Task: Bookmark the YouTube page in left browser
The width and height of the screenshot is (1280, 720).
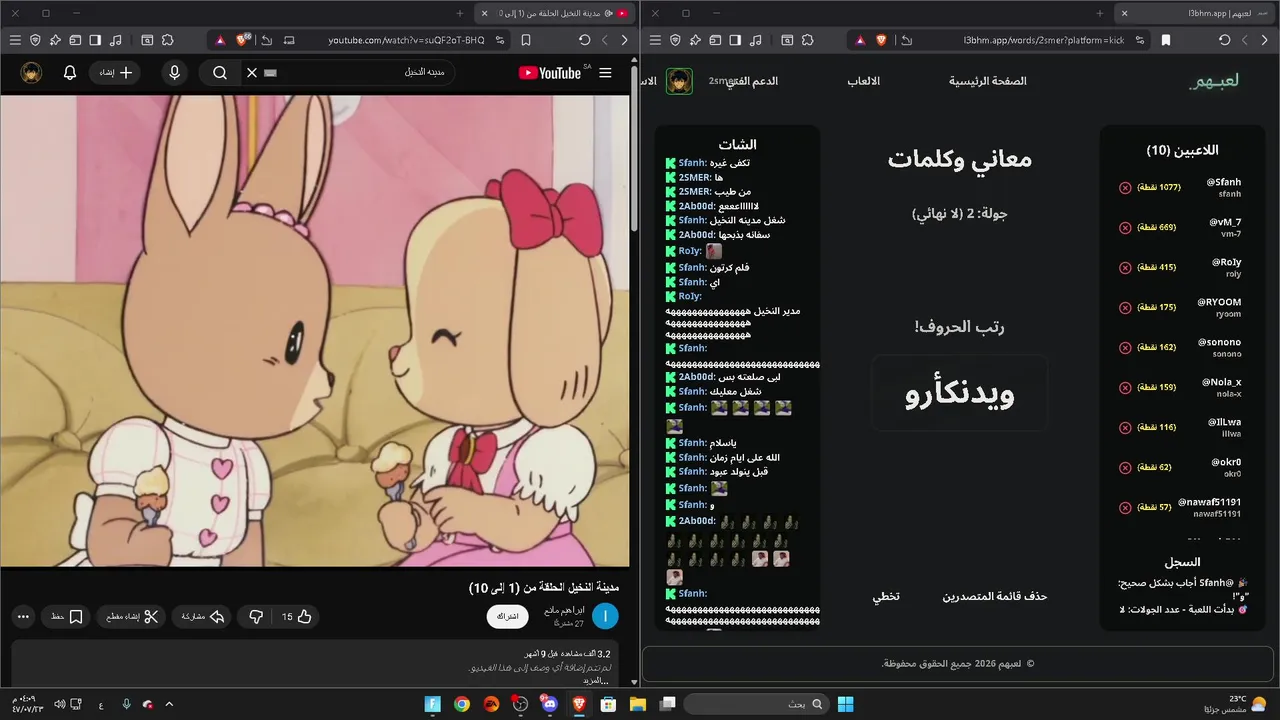Action: tap(526, 40)
